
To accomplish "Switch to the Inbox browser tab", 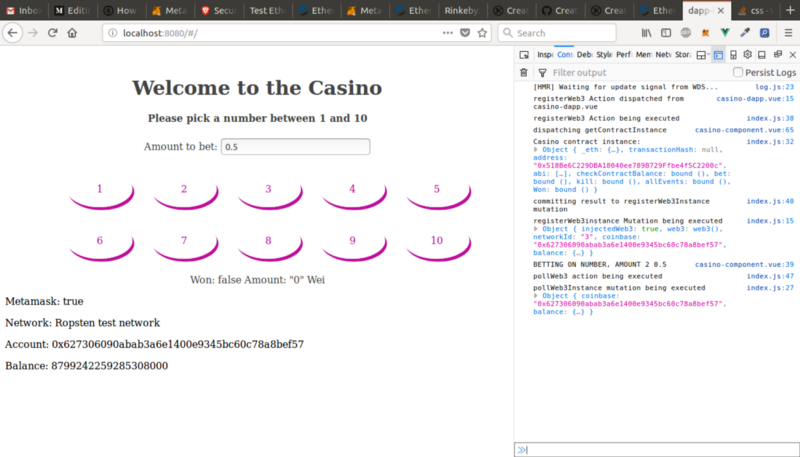I will [24, 10].
